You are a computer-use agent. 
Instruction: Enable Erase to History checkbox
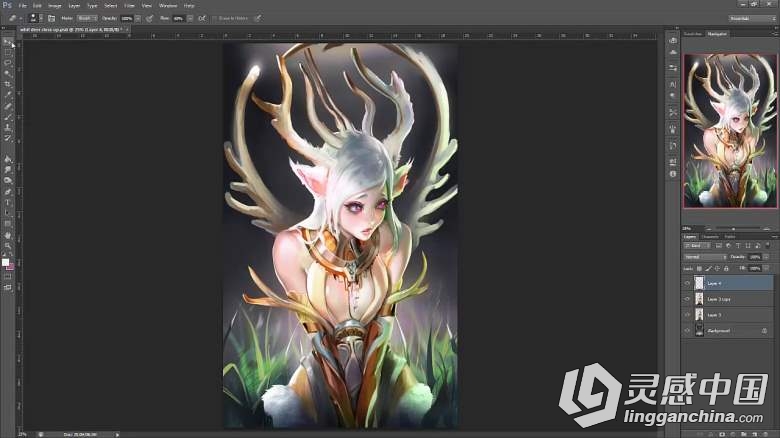click(215, 18)
